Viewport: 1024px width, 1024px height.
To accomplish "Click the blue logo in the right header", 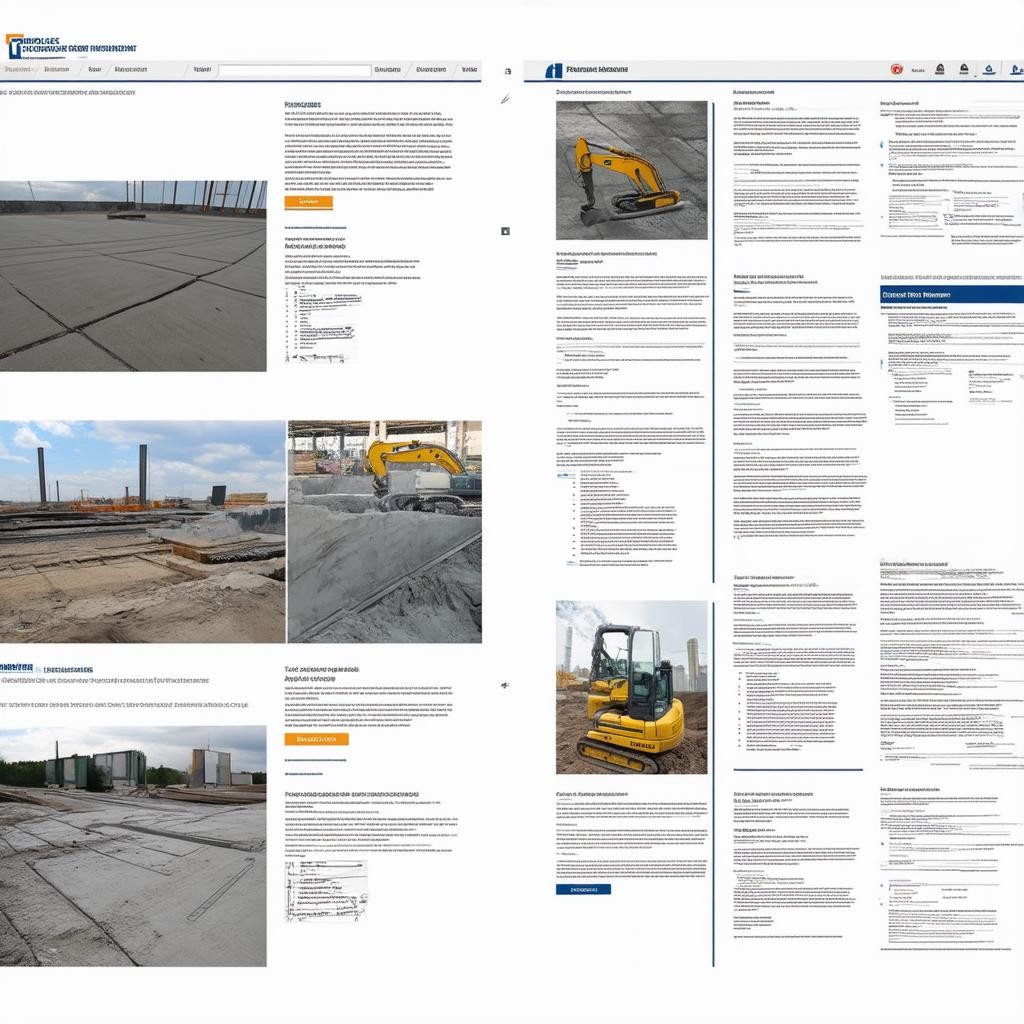I will 553,70.
